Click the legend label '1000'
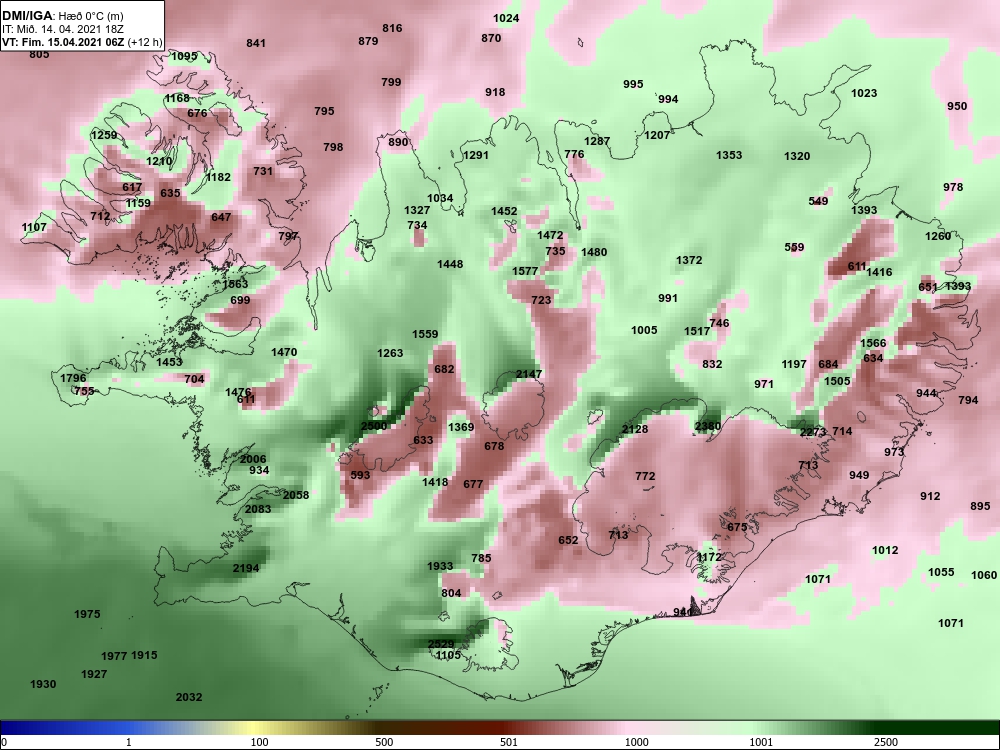This screenshot has height=750, width=1000. tap(636, 742)
